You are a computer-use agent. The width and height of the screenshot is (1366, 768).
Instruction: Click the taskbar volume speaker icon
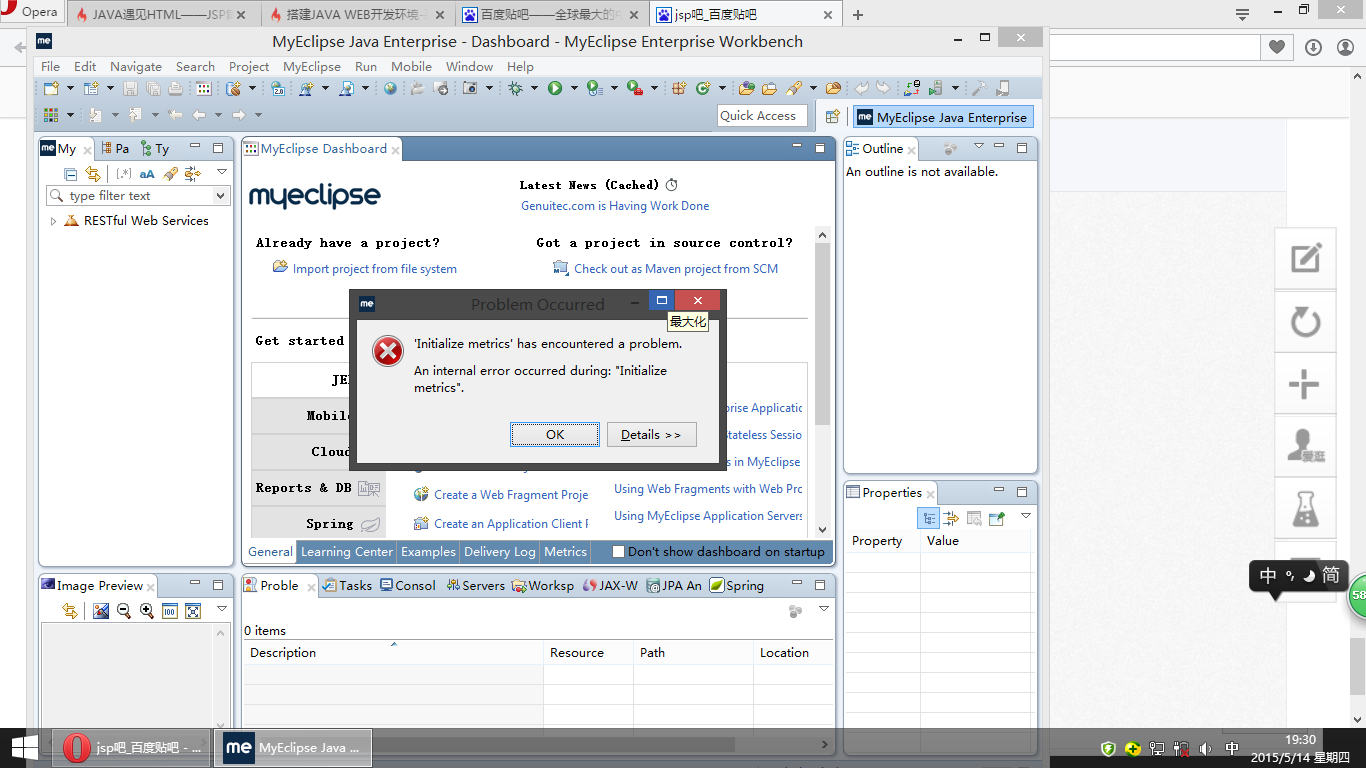tap(1206, 748)
